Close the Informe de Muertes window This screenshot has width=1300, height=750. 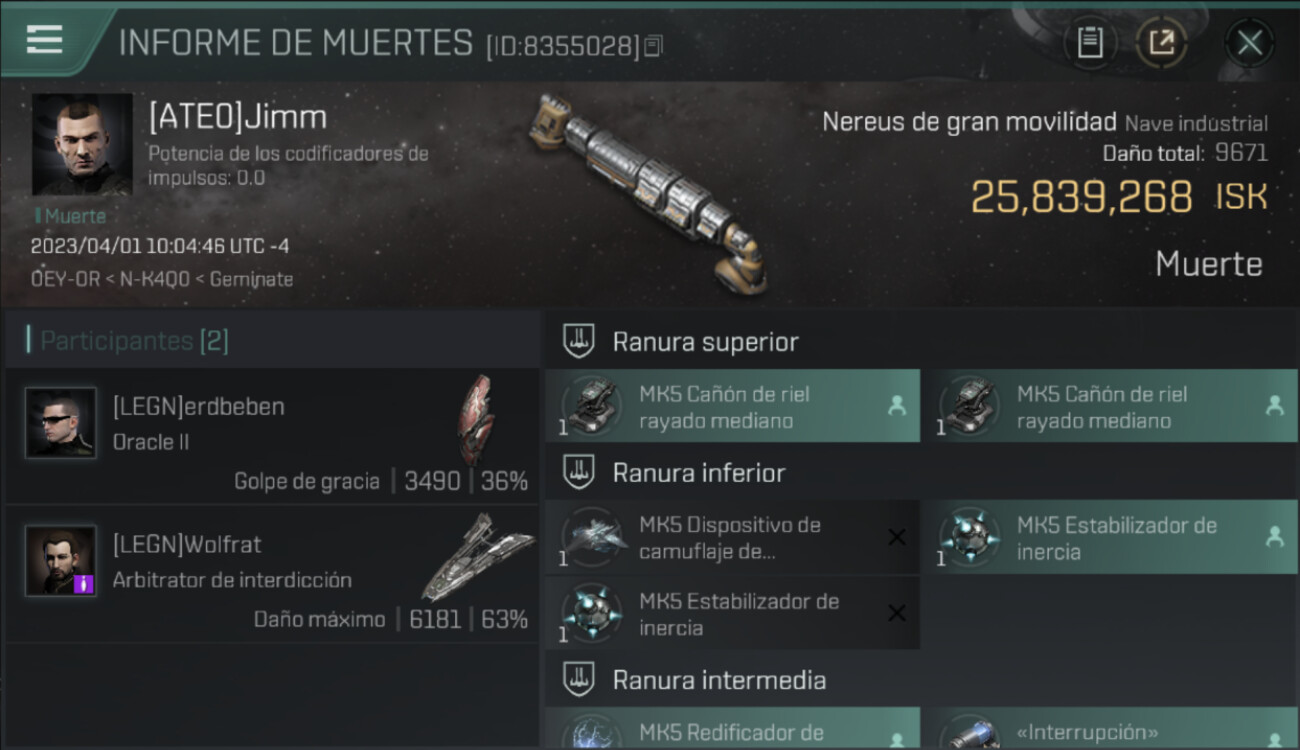pos(1249,43)
